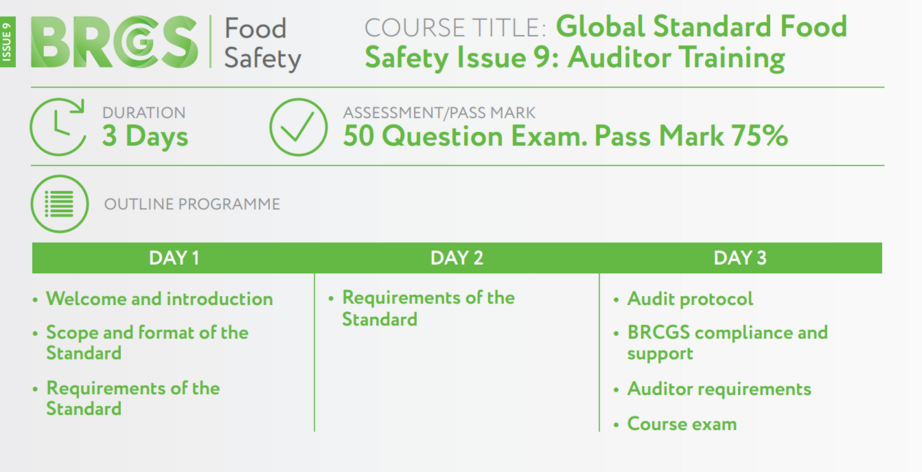This screenshot has height=472, width=922.
Task: Click the Audit protocol item
Action: point(690,299)
